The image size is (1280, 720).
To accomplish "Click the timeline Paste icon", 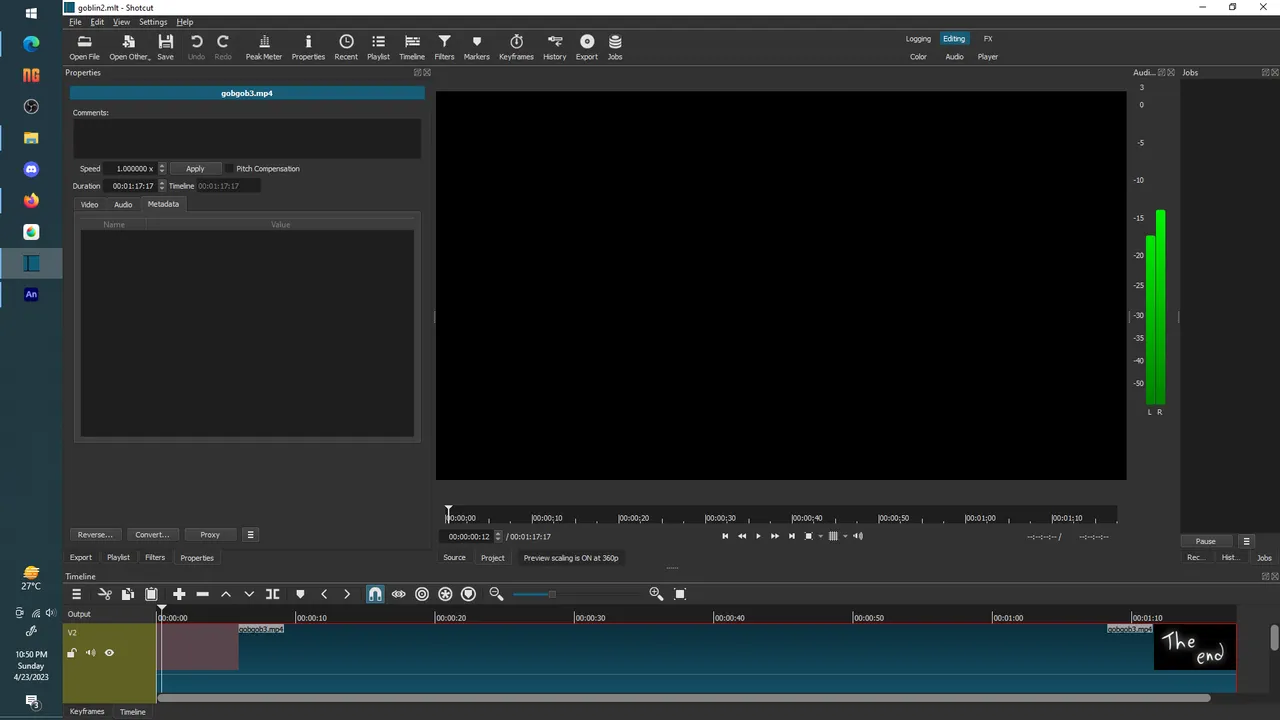I will tap(151, 594).
